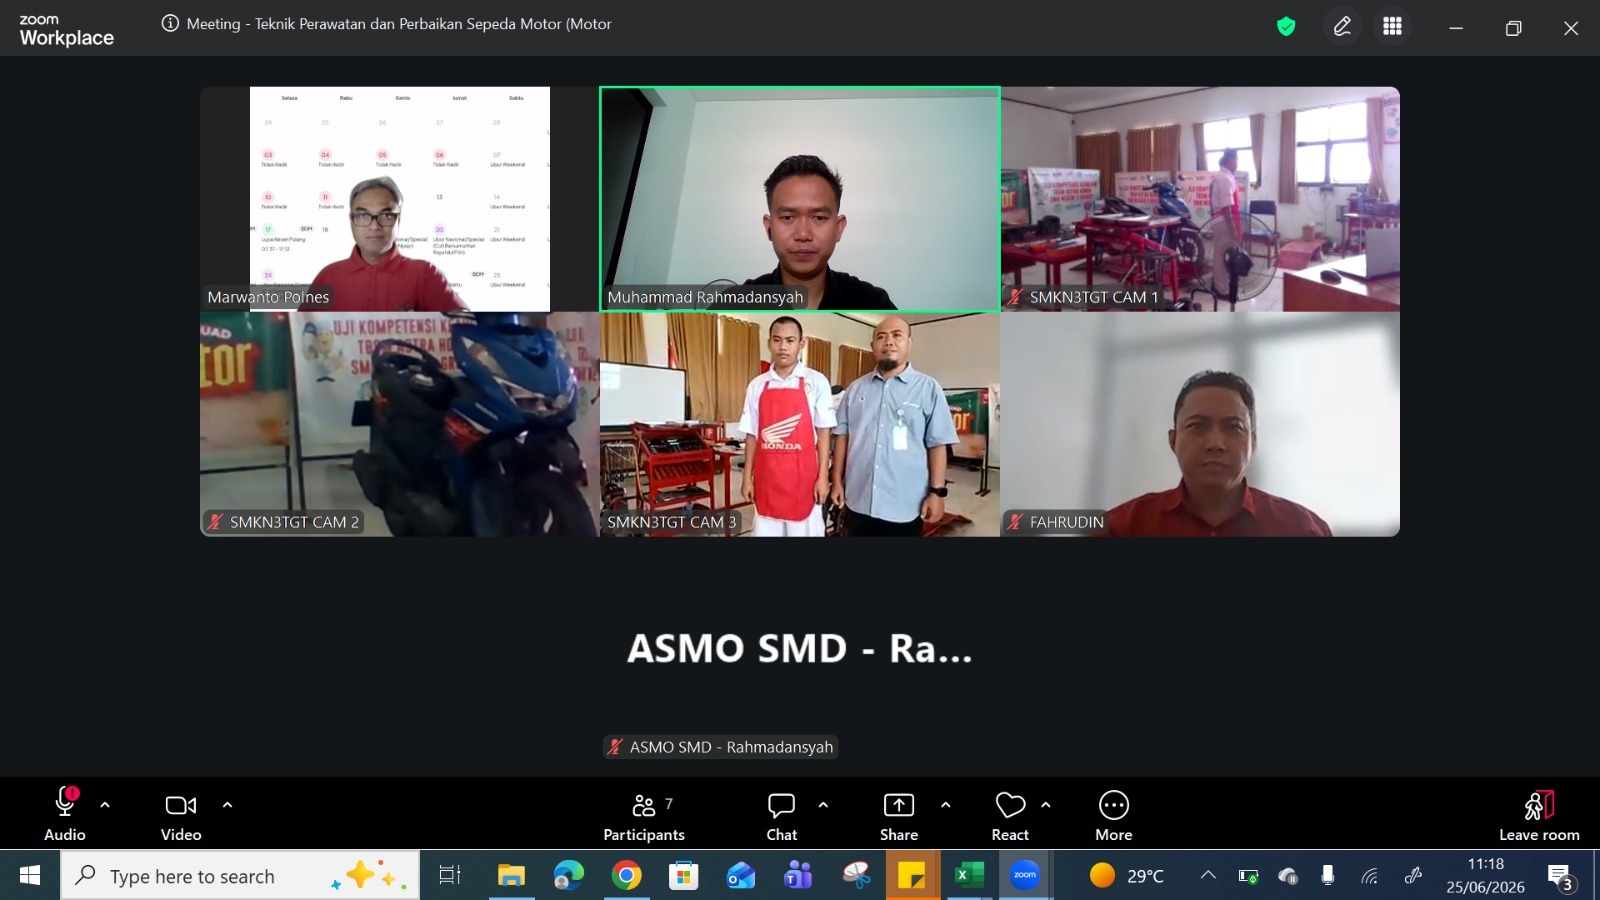Open Excel from the taskbar

click(x=968, y=876)
